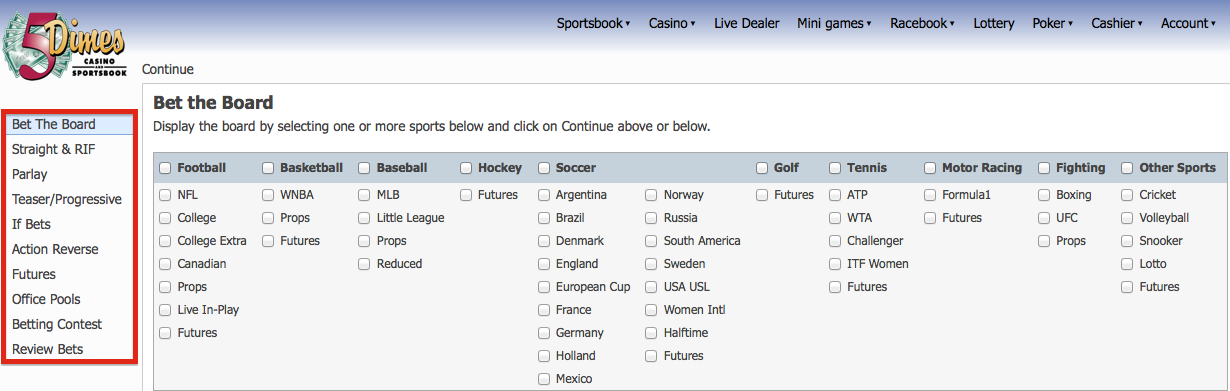Screen dimensions: 1230x391
Task: Select the WTA checkbox
Action: [x=835, y=218]
